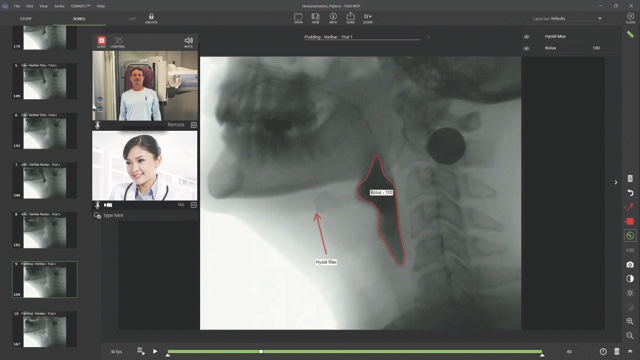Click the New document icon in top toolbar
The height and width of the screenshot is (360, 640).
316,16
